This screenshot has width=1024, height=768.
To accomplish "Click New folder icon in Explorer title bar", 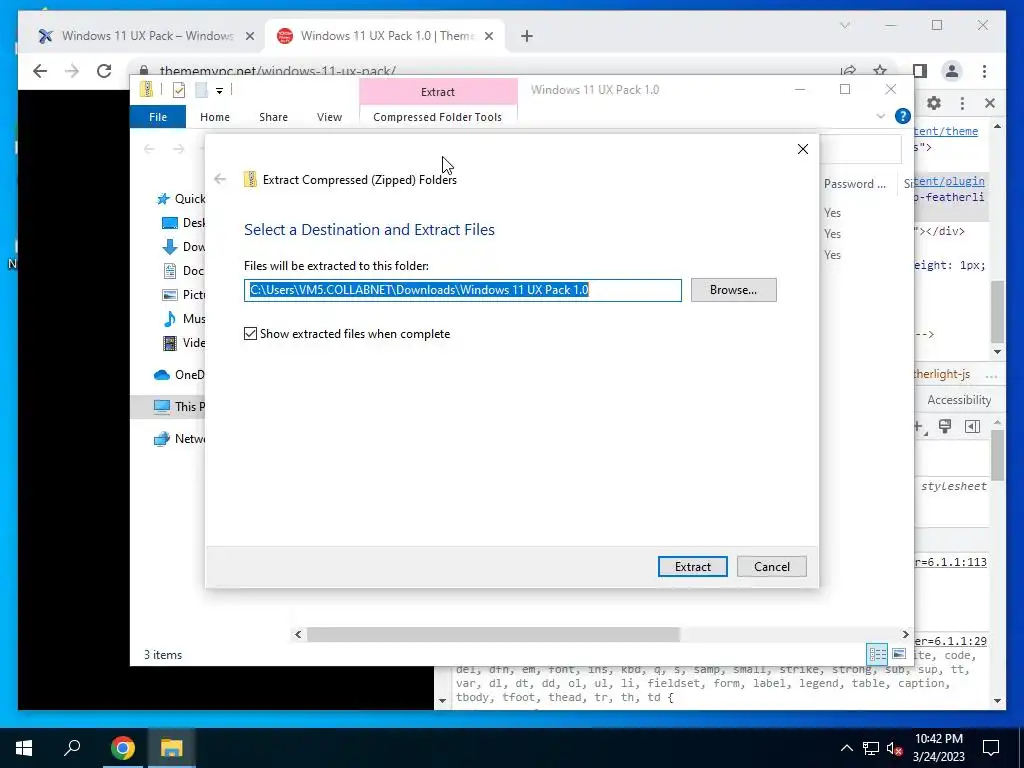I will (x=201, y=90).
